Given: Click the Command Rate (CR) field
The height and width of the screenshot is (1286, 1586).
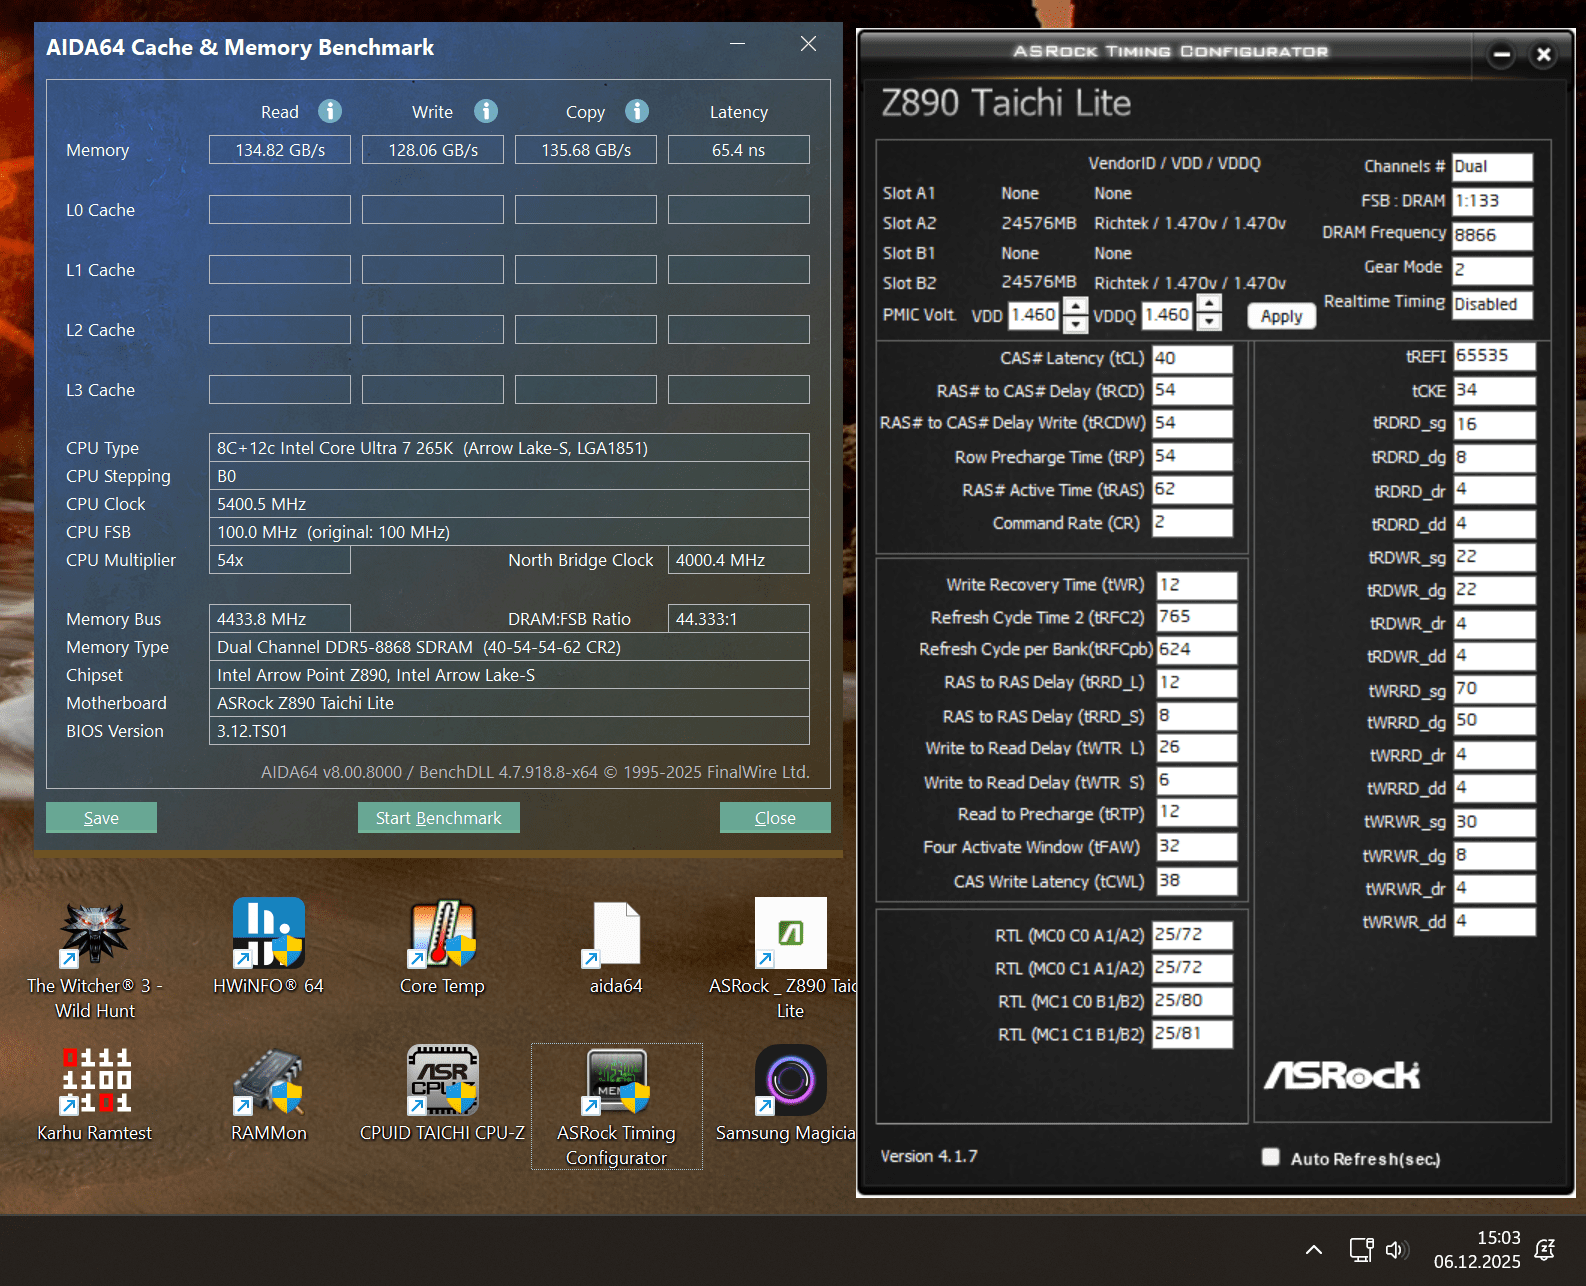Looking at the screenshot, I should [x=1192, y=523].
